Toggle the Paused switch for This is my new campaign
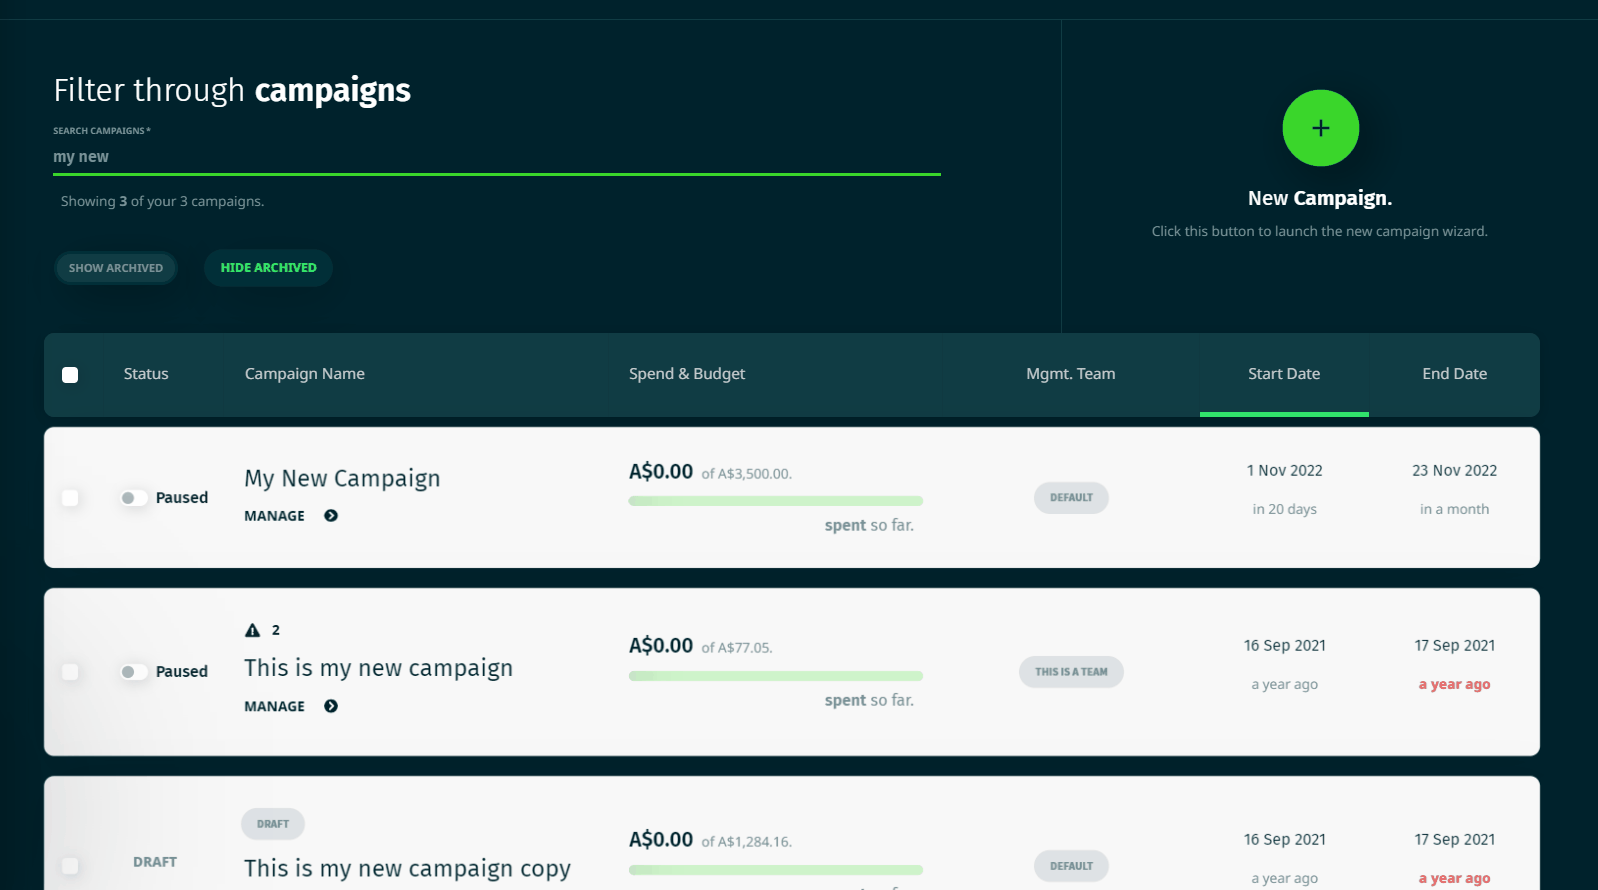The height and width of the screenshot is (890, 1598). pyautogui.click(x=133, y=672)
